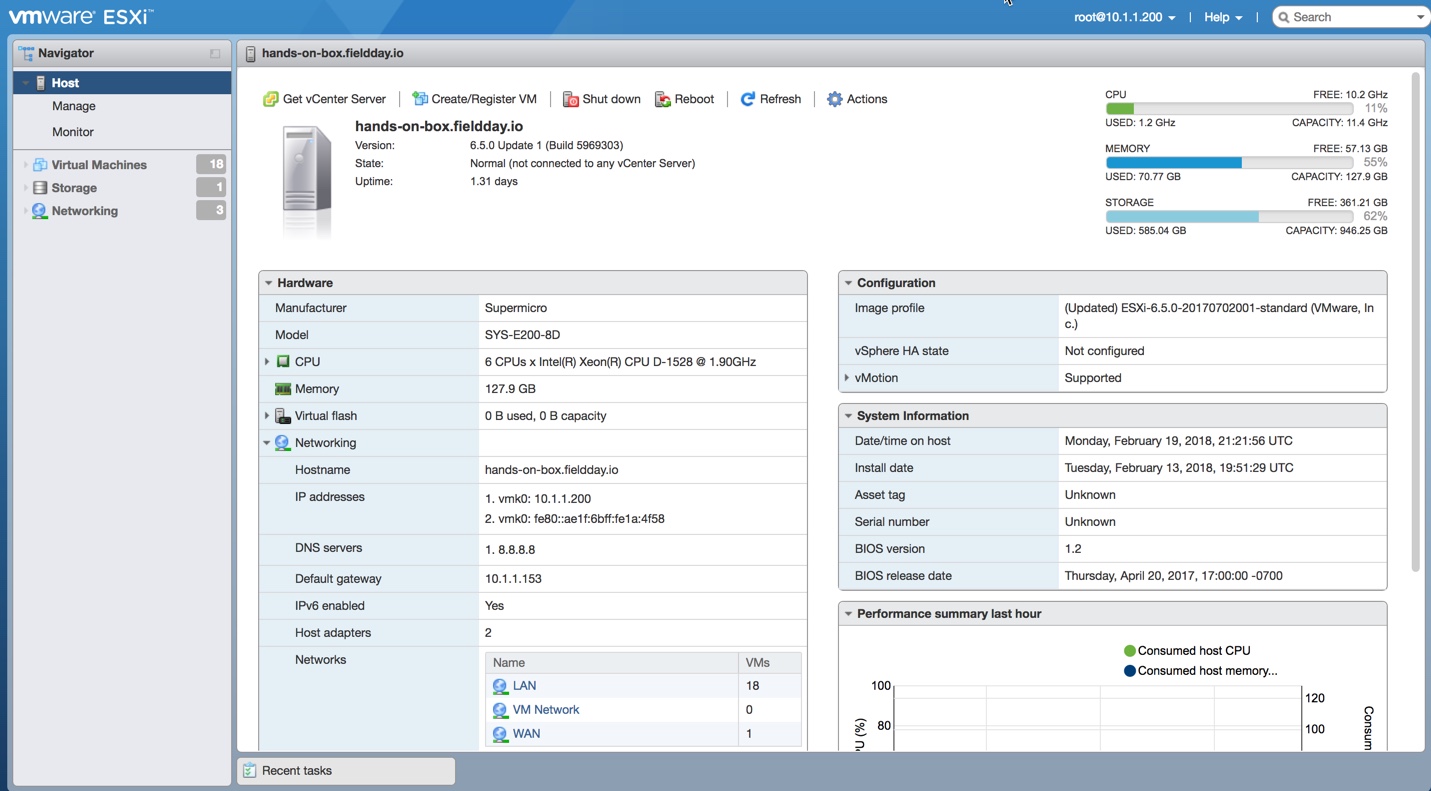
Task: Expand Virtual Machines tree node arrow
Action: [25, 164]
